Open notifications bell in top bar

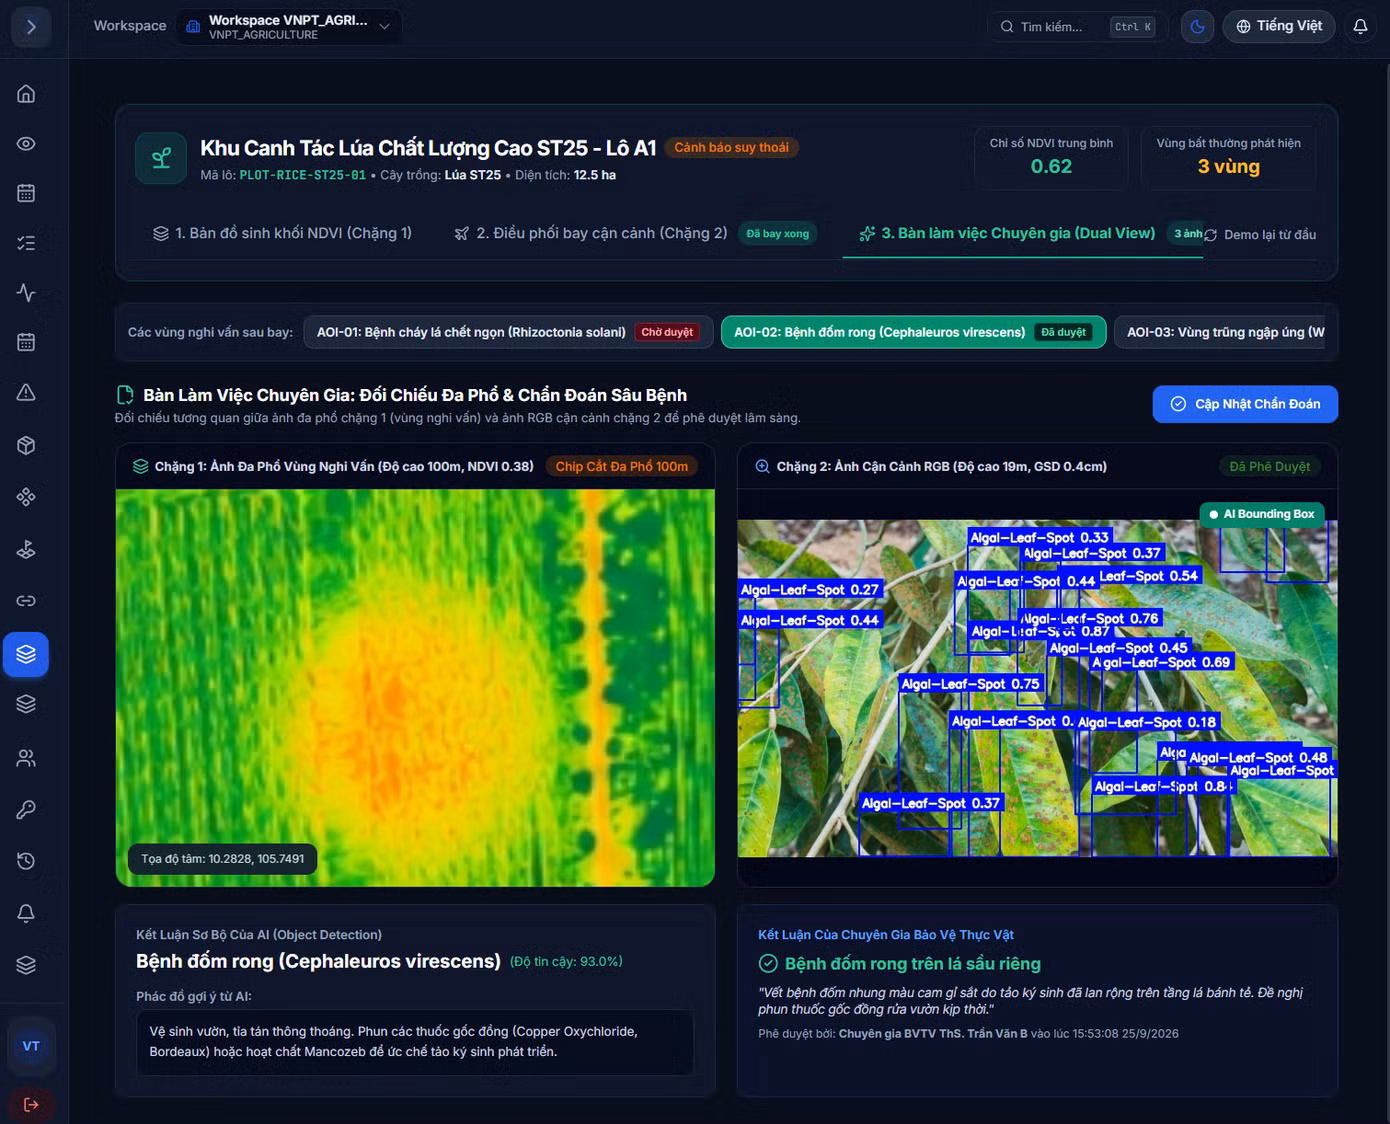click(x=1361, y=27)
